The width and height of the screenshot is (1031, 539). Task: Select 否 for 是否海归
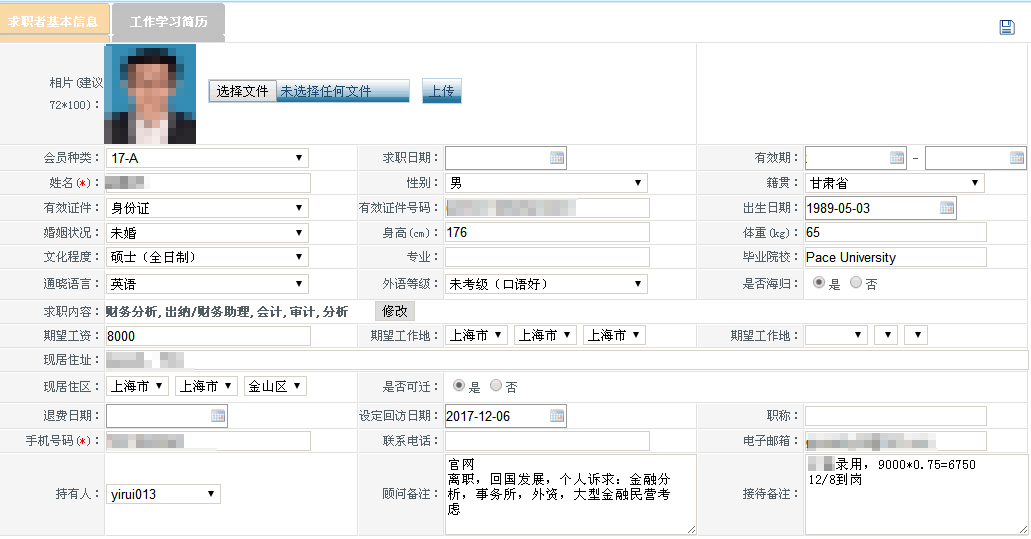point(855,282)
